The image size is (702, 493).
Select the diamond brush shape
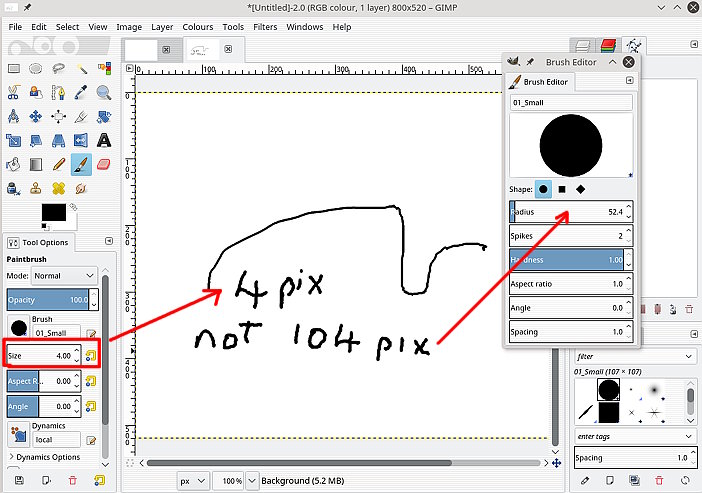[x=581, y=189]
